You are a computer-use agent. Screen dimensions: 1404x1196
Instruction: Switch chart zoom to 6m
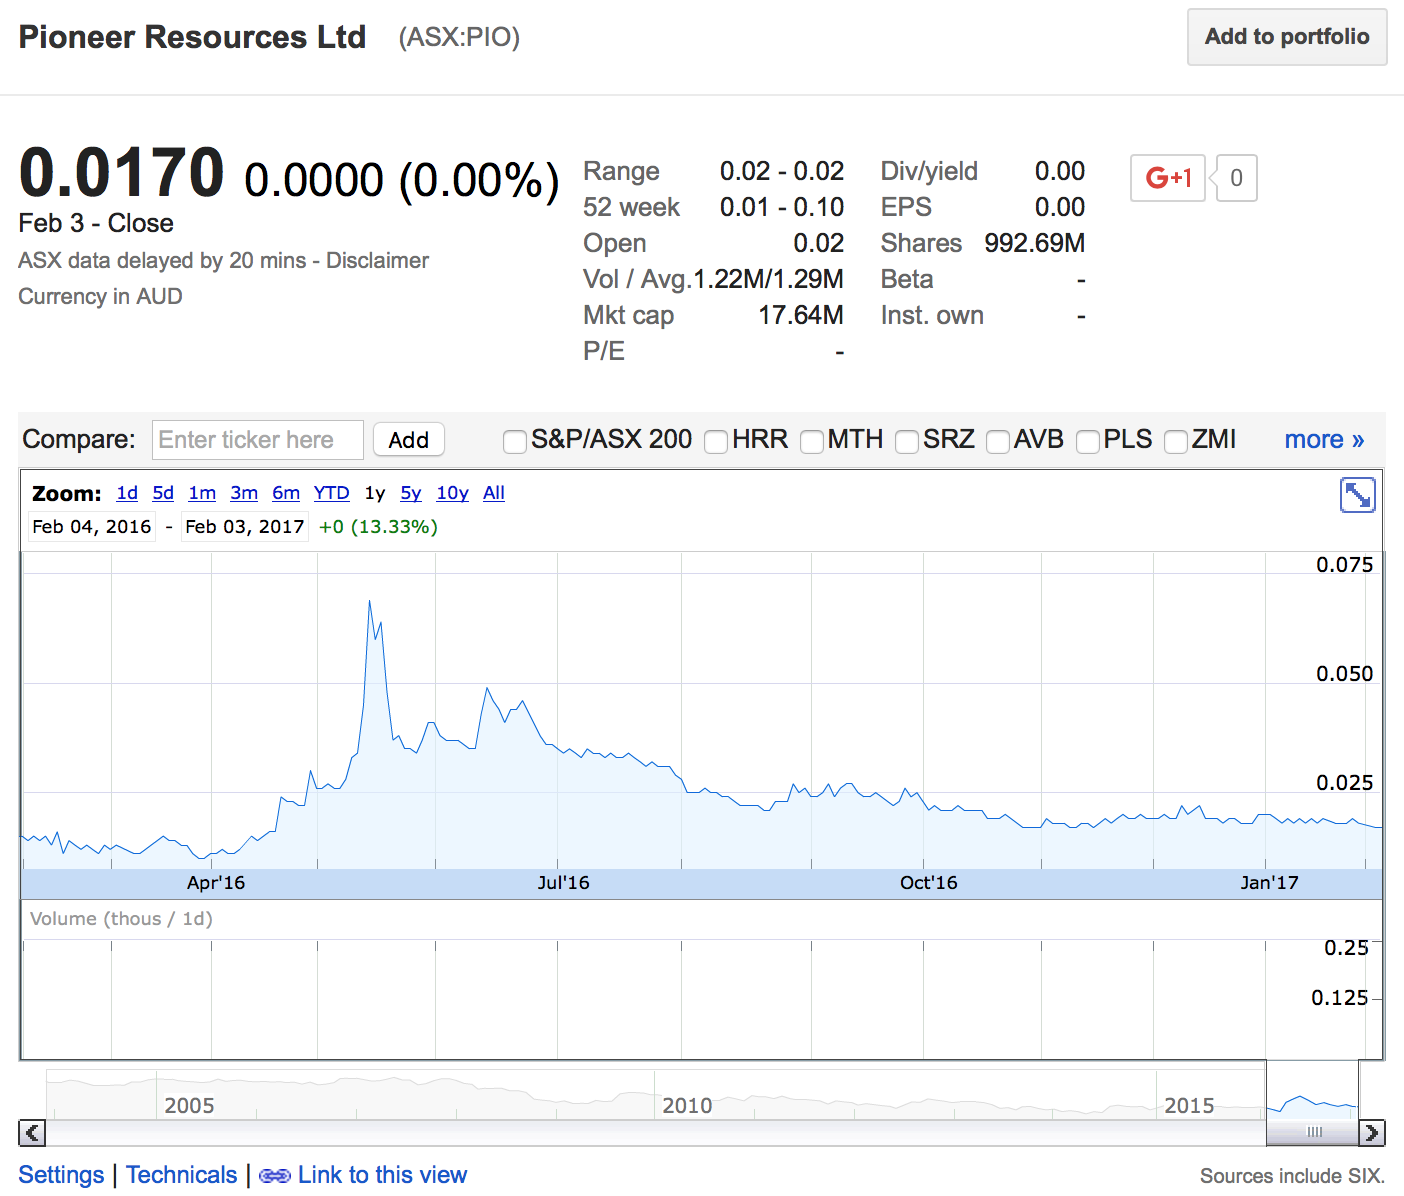coord(286,493)
